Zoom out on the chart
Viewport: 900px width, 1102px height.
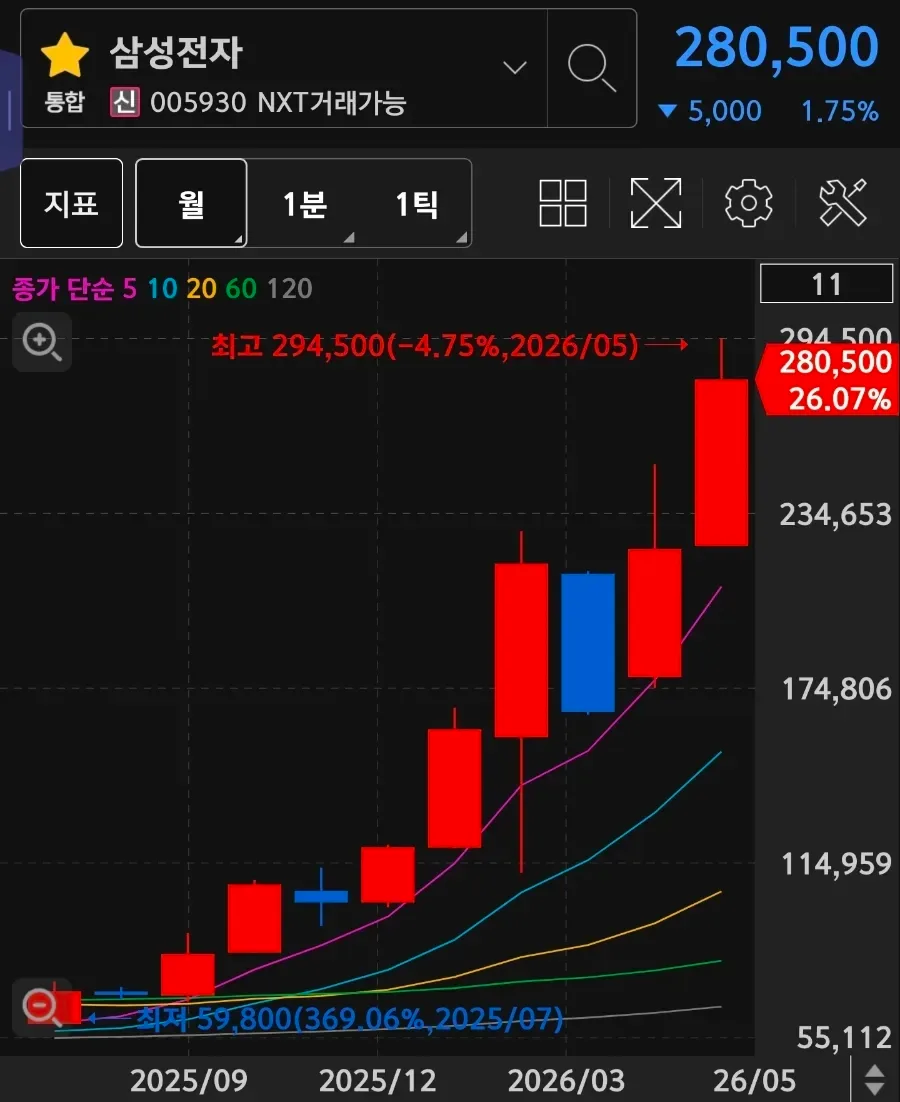click(41, 1007)
